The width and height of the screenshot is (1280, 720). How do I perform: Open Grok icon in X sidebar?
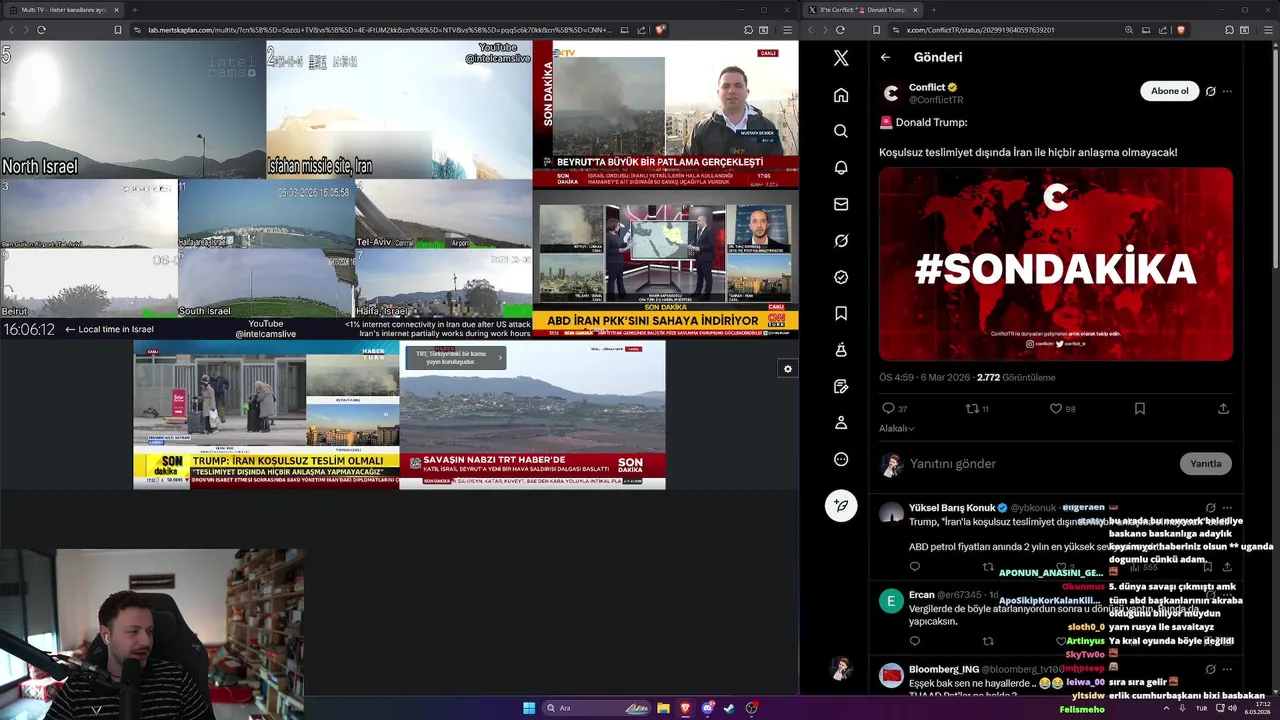(x=841, y=241)
